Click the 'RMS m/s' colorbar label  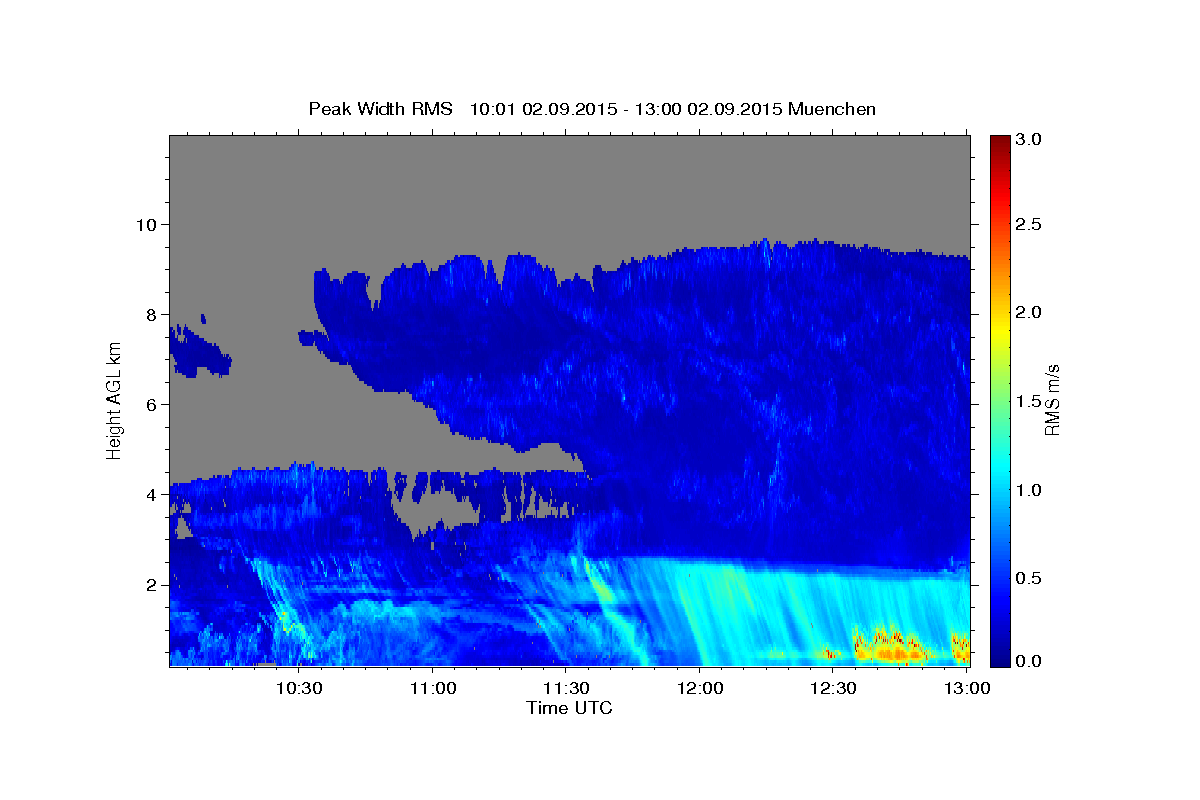(1053, 401)
